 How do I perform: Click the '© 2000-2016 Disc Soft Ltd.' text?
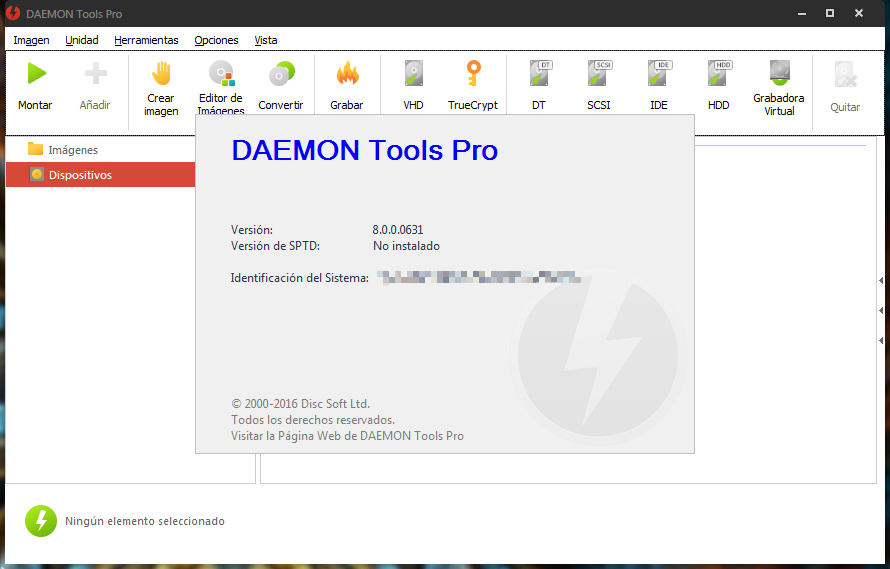tap(300, 404)
